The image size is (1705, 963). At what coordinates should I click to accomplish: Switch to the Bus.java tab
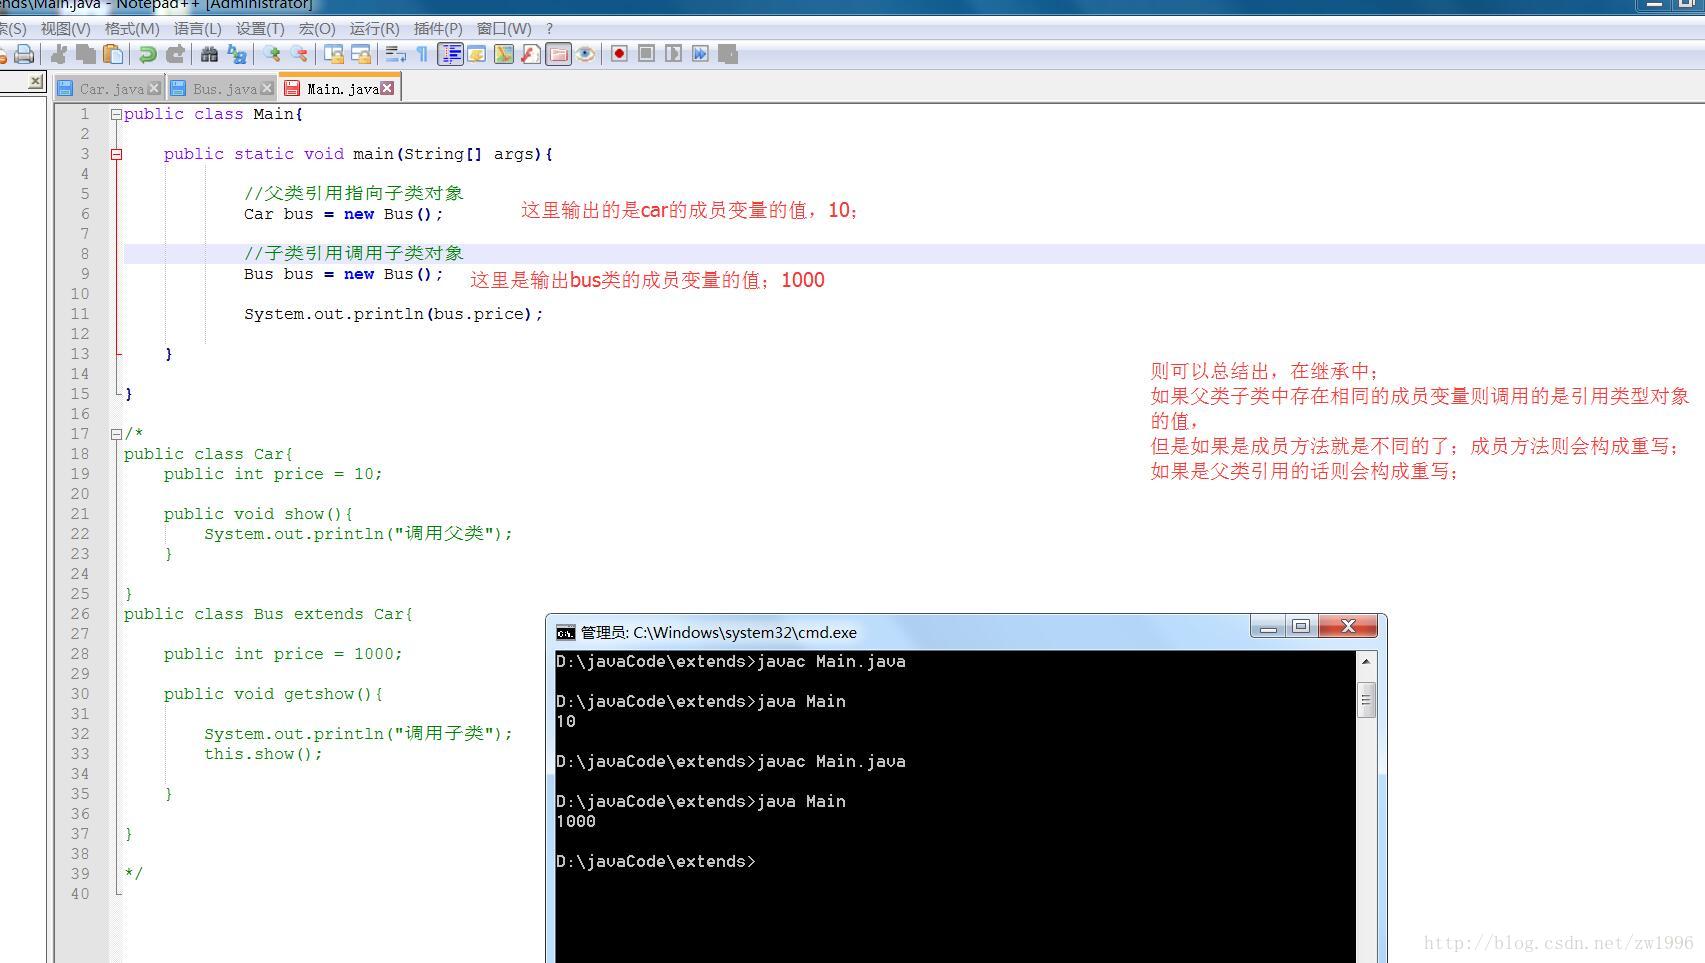pyautogui.click(x=222, y=89)
